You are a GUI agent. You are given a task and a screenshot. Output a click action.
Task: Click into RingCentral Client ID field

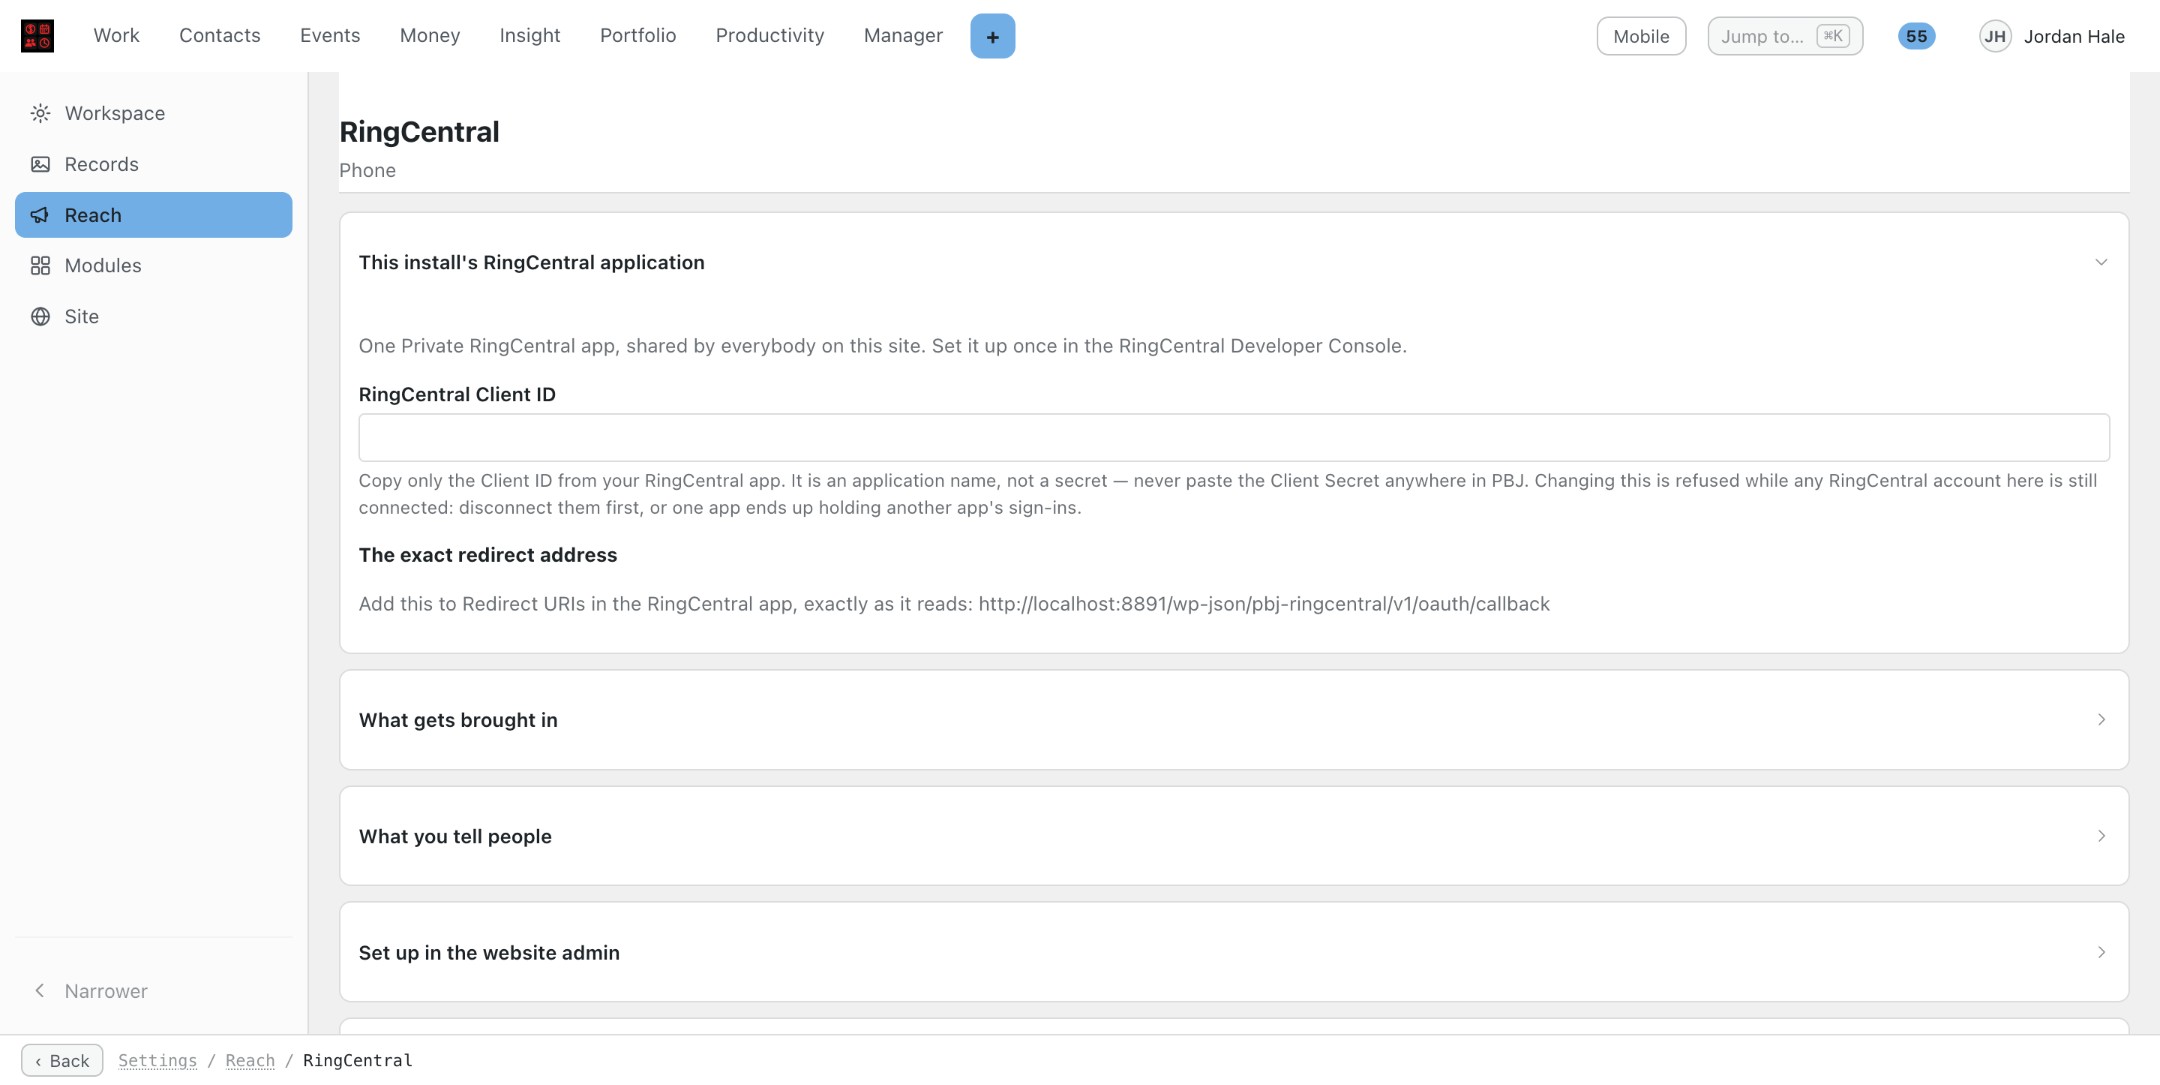1234,438
